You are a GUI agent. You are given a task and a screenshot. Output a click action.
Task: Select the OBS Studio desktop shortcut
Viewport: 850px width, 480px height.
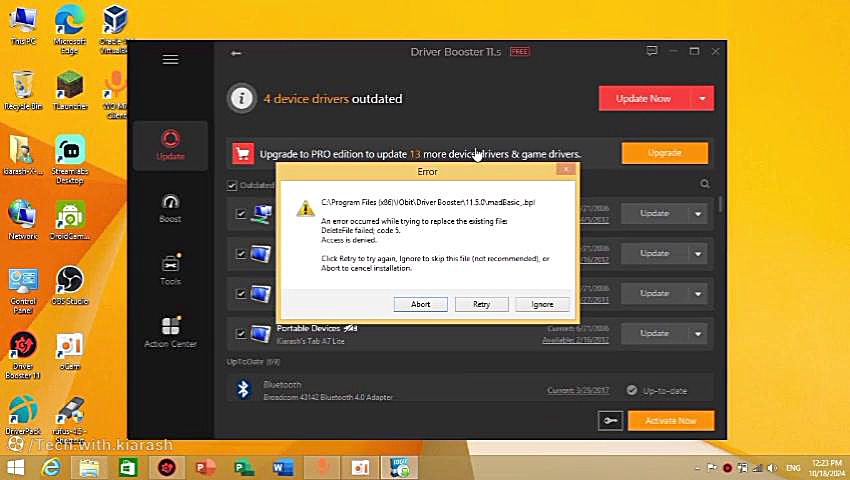70,285
